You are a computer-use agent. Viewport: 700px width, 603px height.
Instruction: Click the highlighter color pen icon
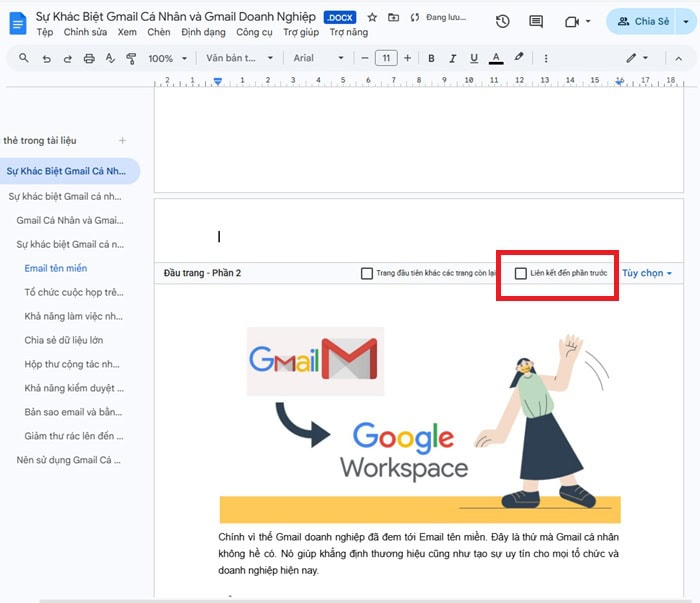(x=520, y=59)
